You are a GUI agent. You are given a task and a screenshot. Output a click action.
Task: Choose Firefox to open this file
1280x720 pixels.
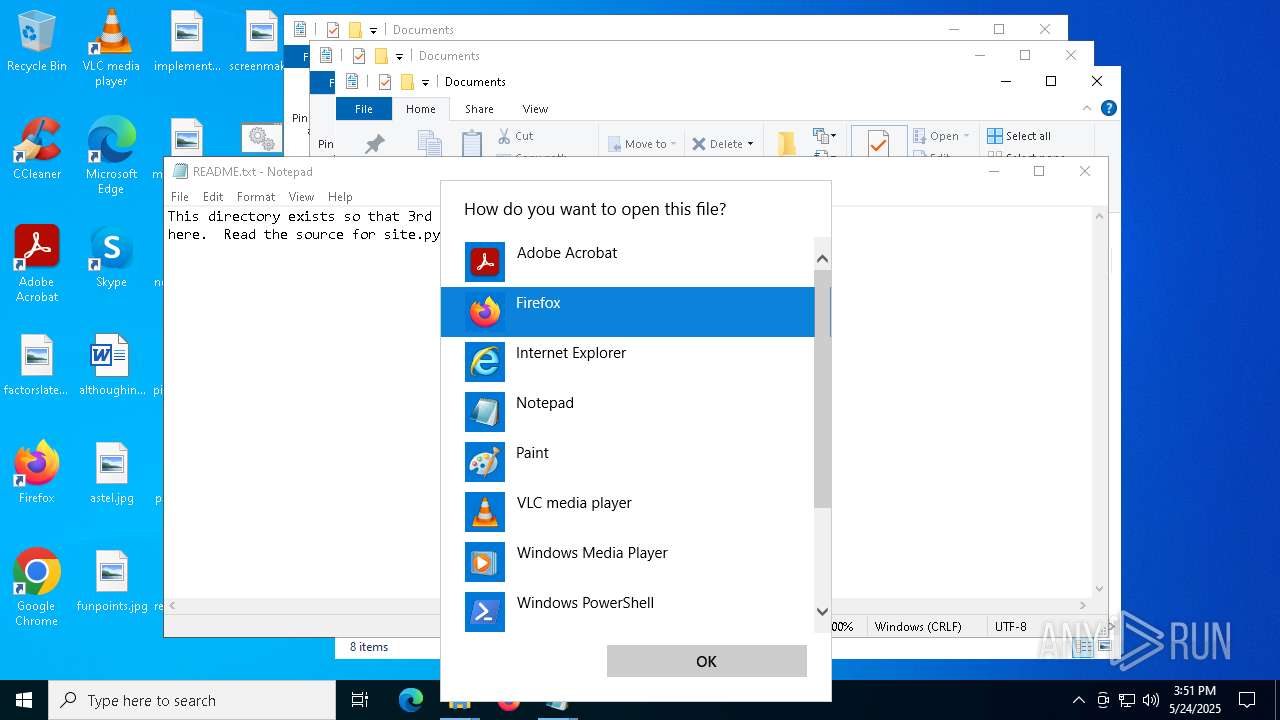(x=628, y=312)
